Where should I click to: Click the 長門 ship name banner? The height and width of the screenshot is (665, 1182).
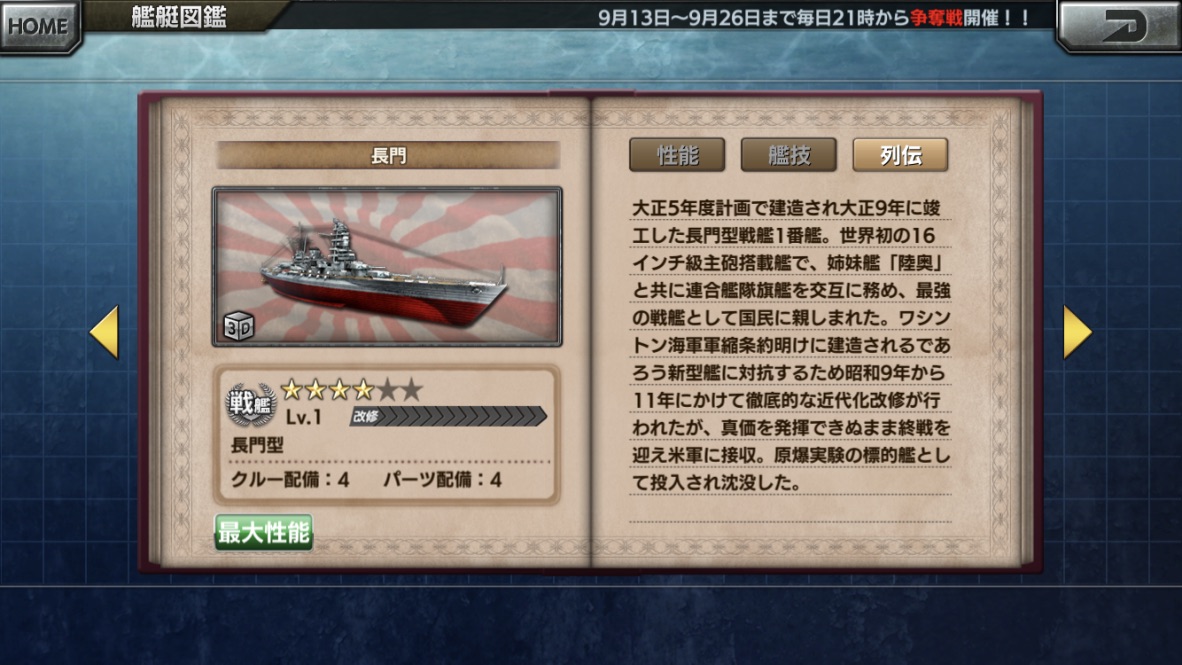pos(388,155)
